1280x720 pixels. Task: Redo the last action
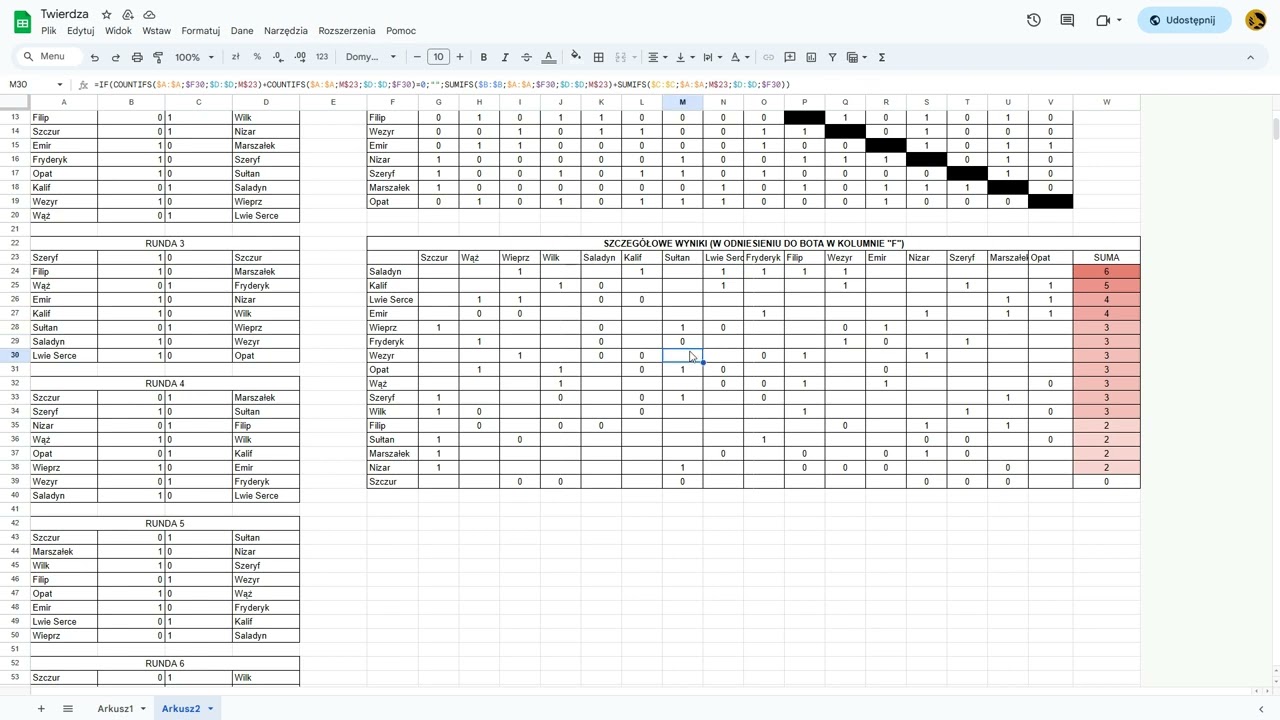coord(116,57)
